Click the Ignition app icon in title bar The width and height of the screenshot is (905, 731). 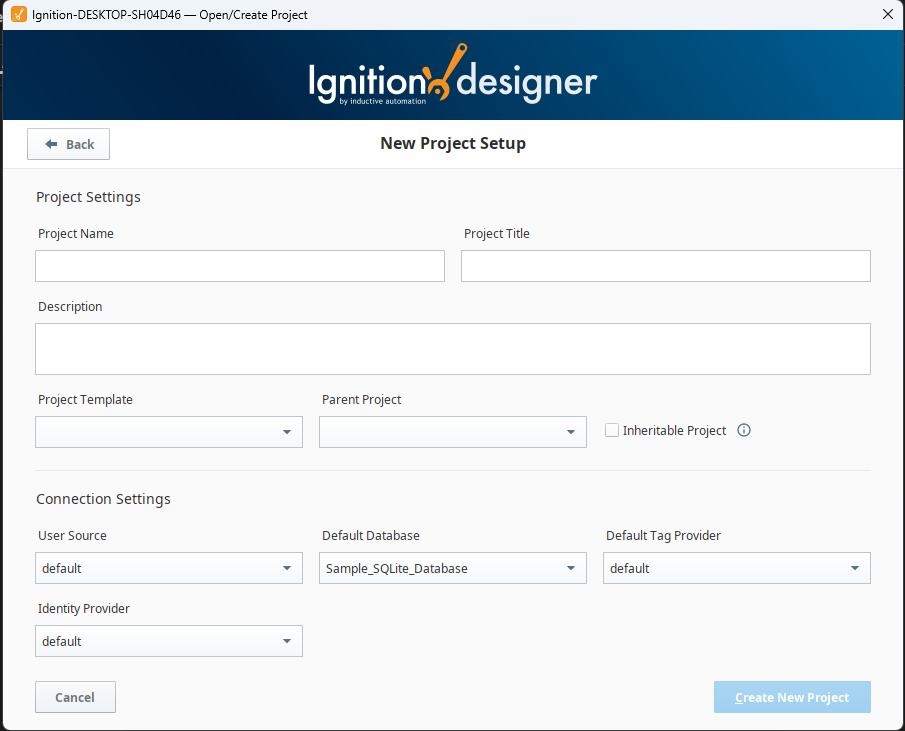coord(19,14)
